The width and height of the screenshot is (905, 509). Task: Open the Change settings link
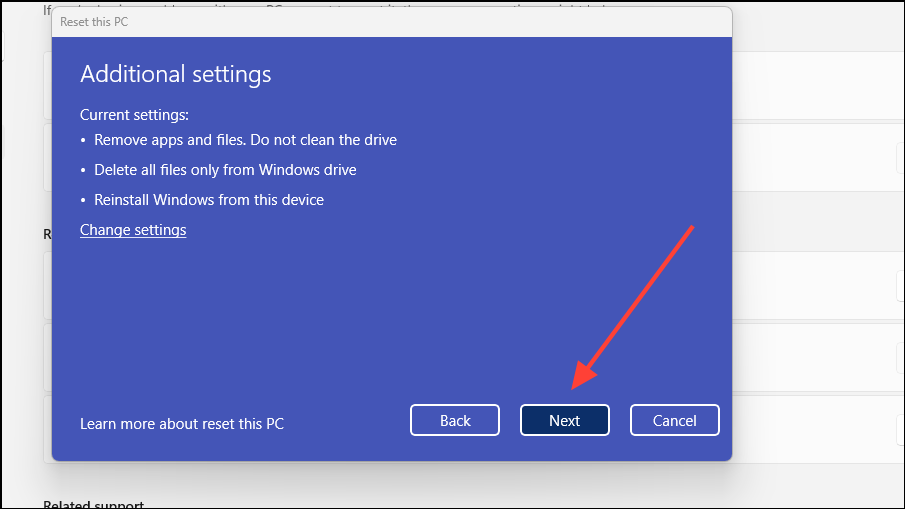point(133,230)
